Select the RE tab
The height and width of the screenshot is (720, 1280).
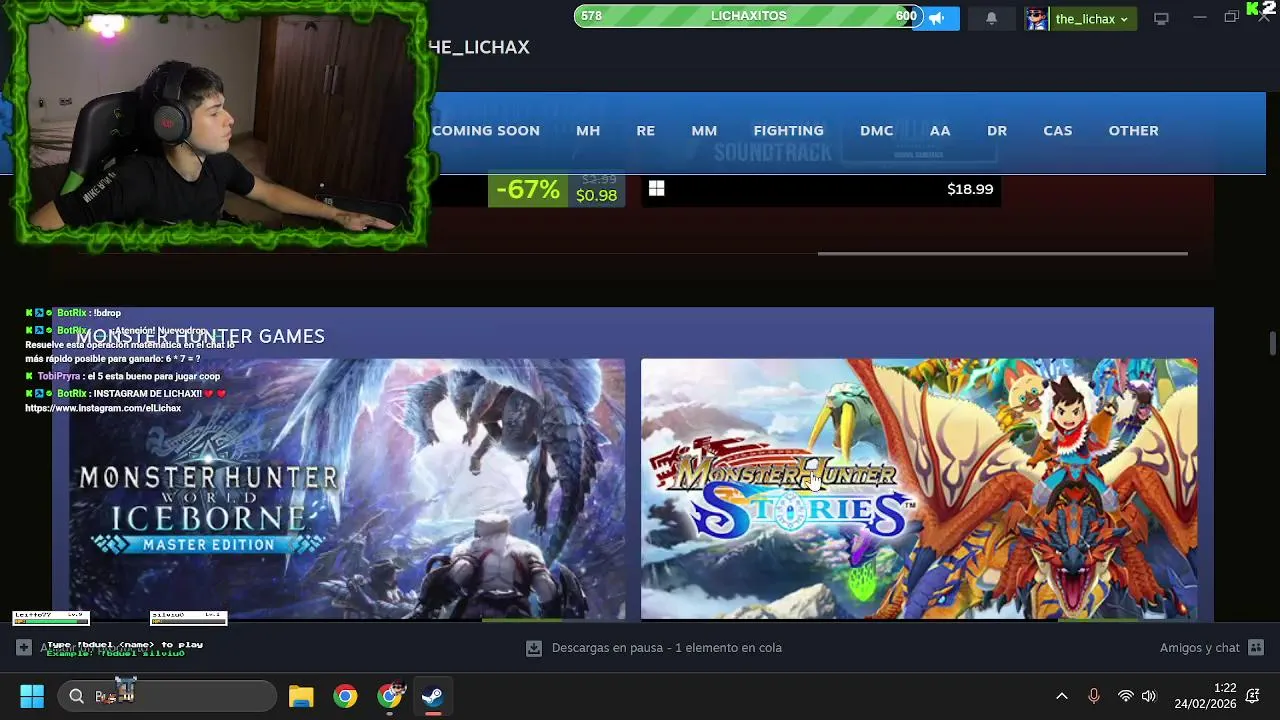coord(646,131)
